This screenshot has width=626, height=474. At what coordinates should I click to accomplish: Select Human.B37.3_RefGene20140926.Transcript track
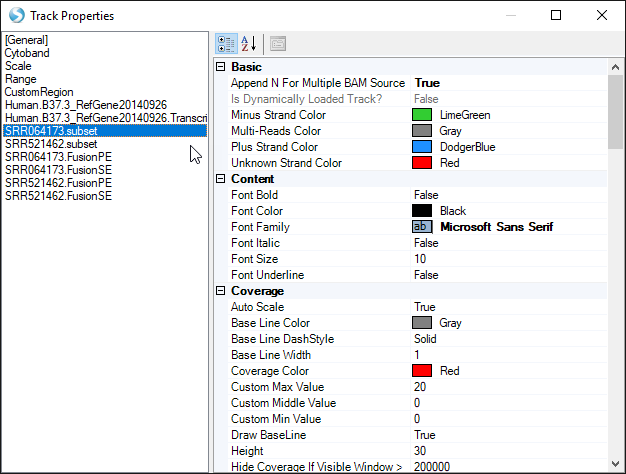point(105,118)
